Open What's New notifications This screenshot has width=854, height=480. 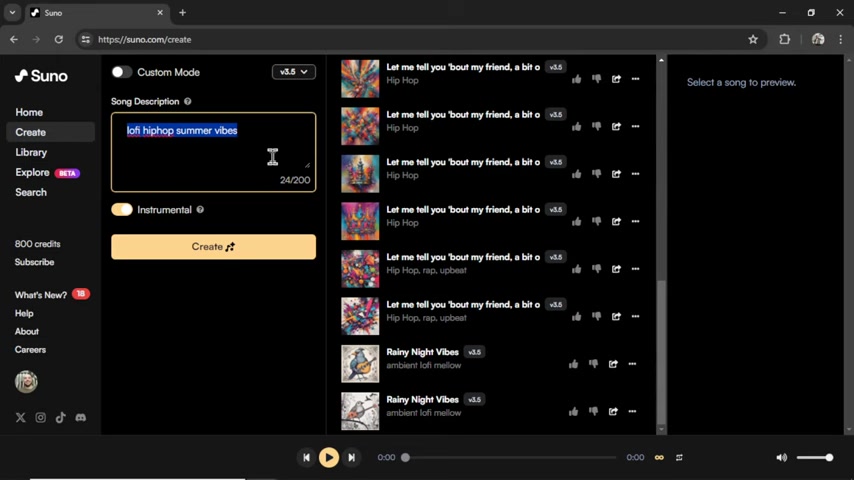tap(52, 295)
